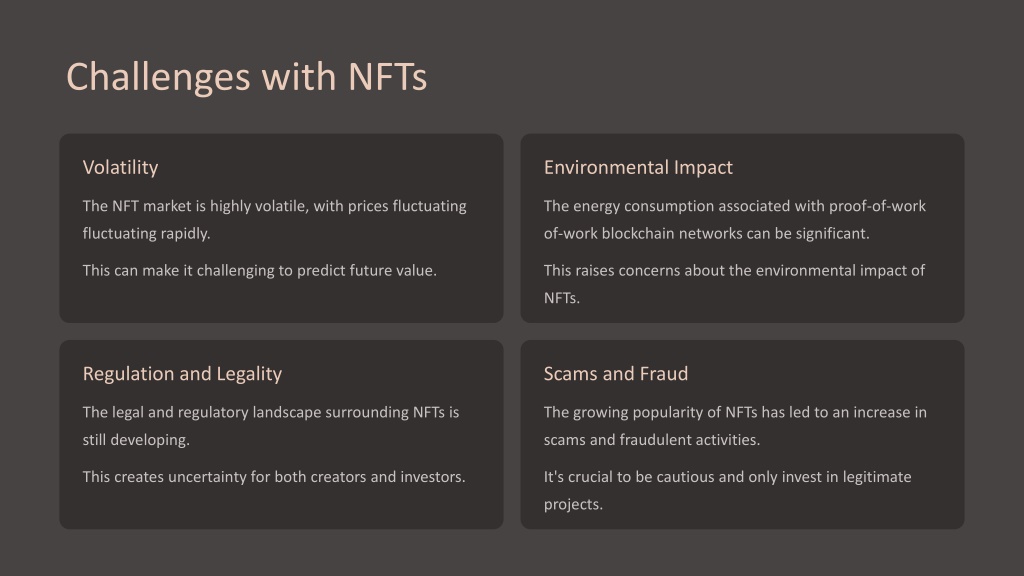Click 'fluctuating rapidly.' line in Volatility card
The image size is (1024, 576).
tap(146, 234)
